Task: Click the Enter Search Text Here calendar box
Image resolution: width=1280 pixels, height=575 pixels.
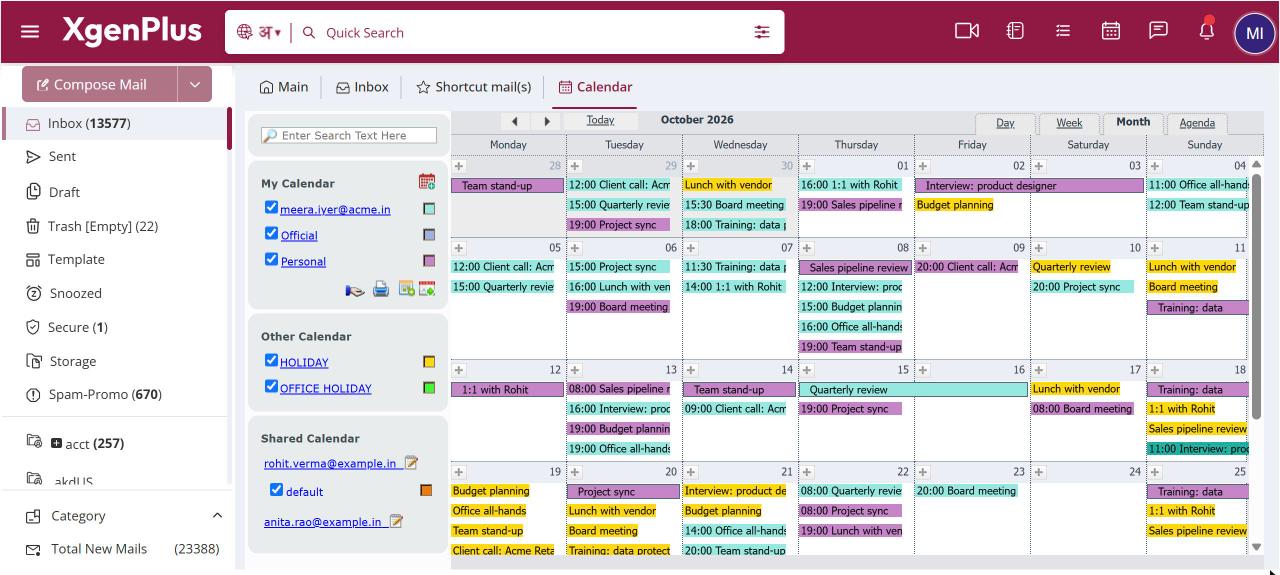Action: tap(349, 135)
